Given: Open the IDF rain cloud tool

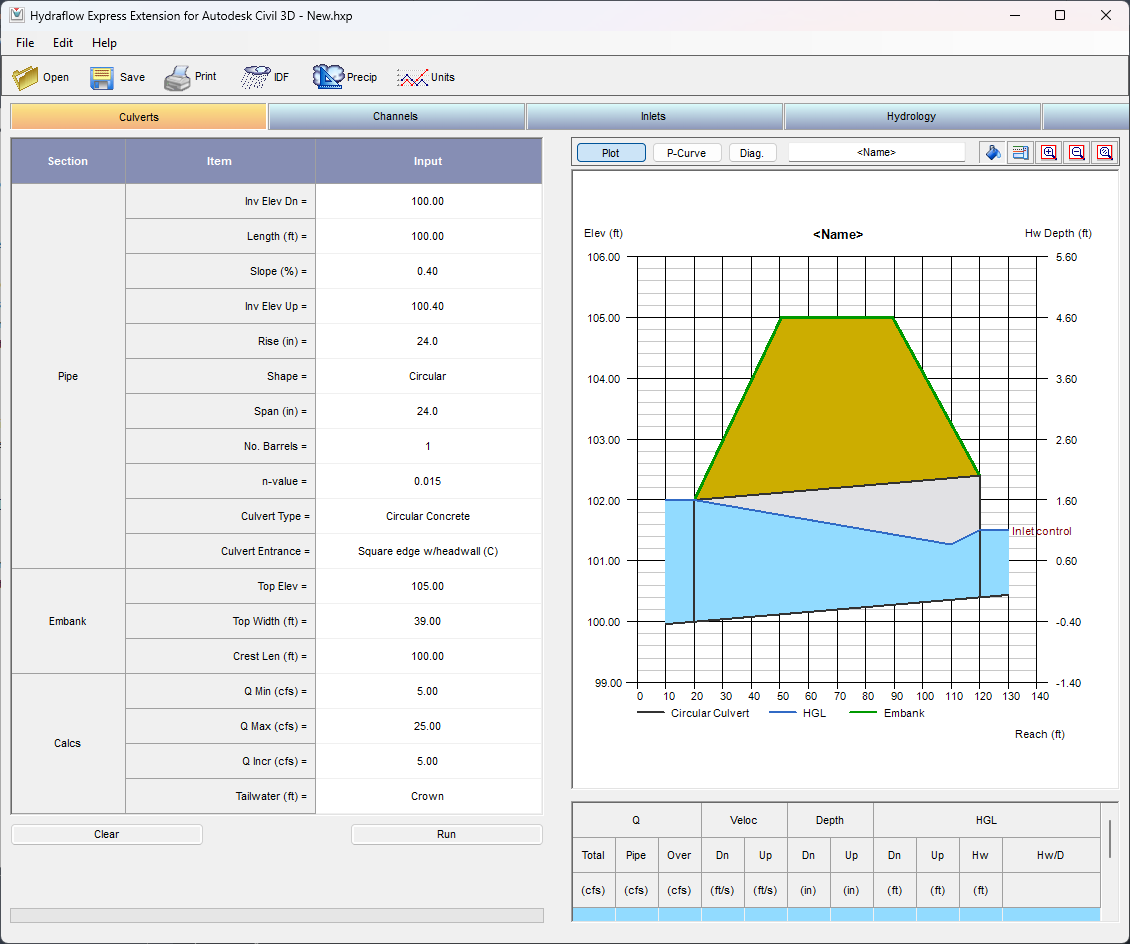Looking at the screenshot, I should tap(256, 77).
